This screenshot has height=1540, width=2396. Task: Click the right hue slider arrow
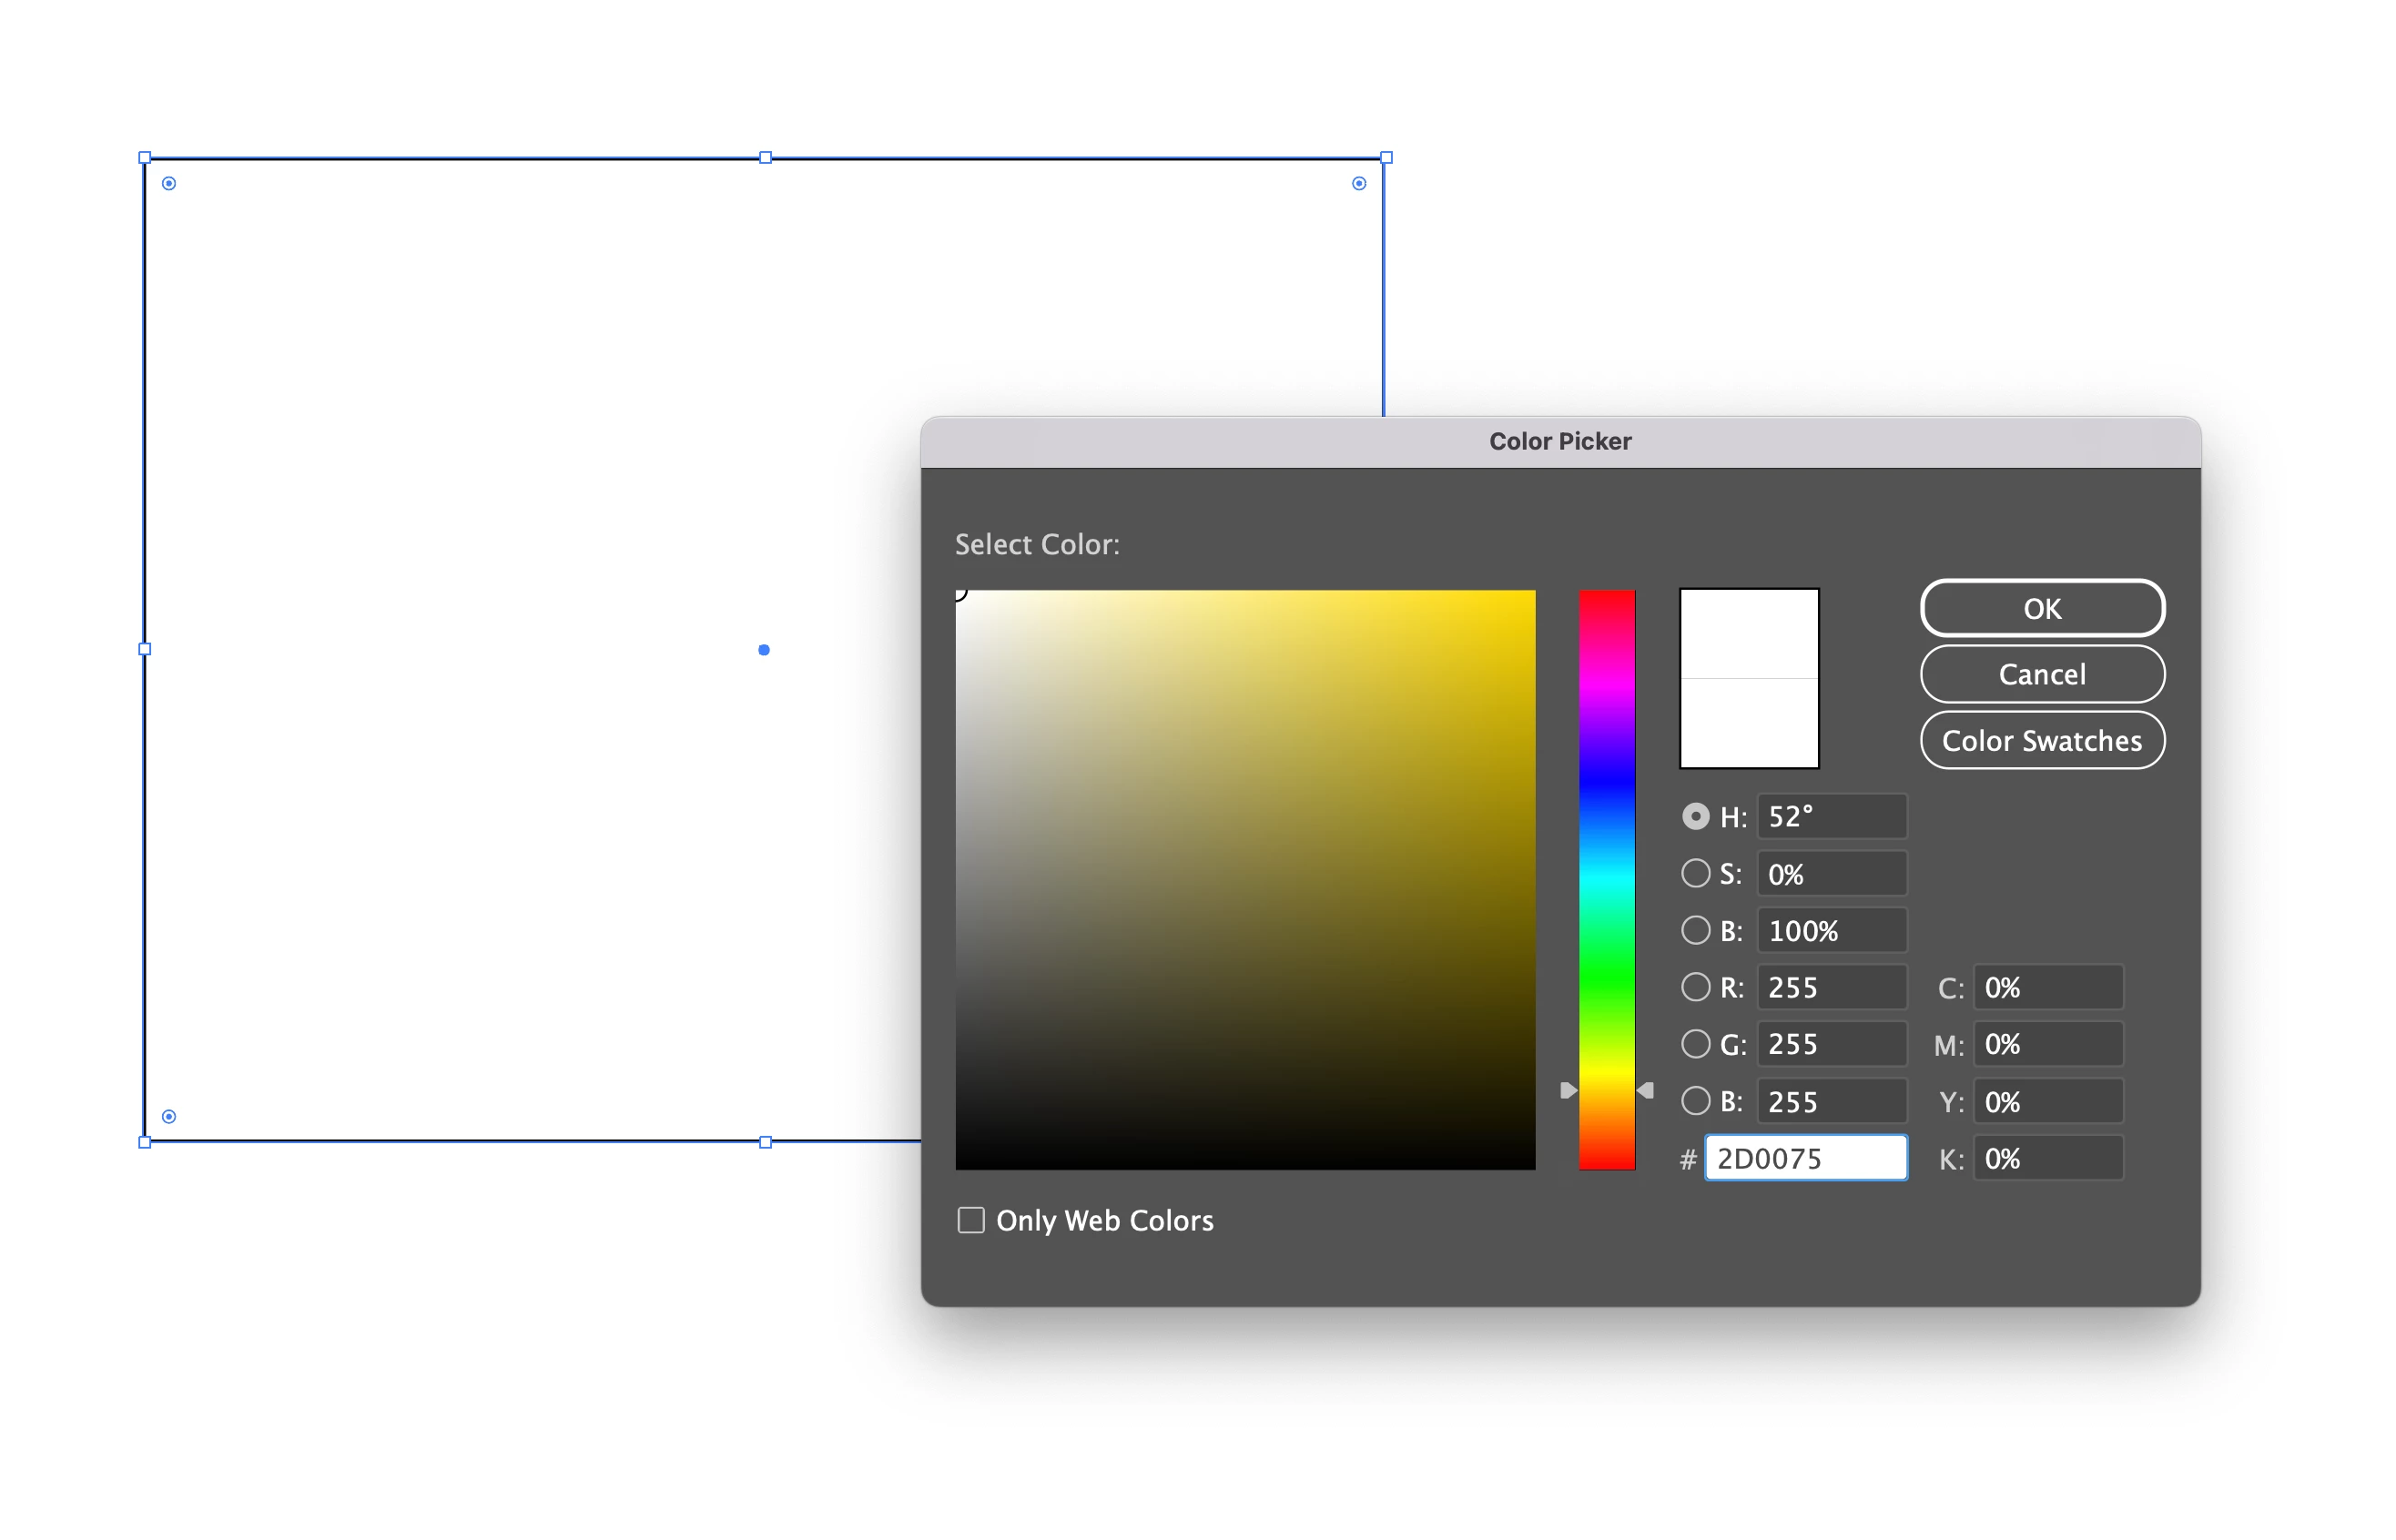click(x=1645, y=1090)
